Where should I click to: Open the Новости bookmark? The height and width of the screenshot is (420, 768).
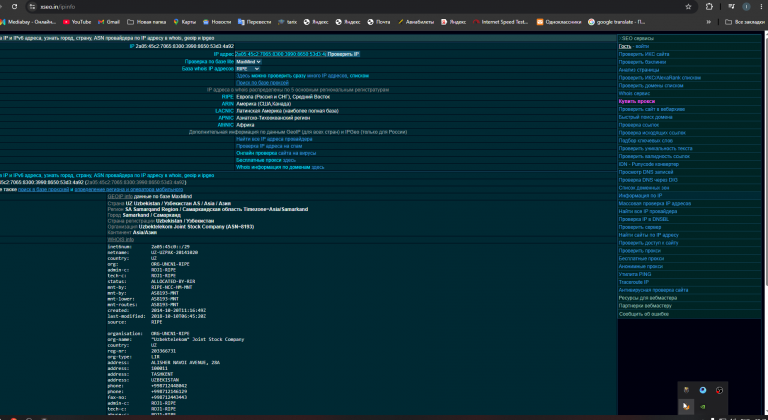(x=217, y=22)
